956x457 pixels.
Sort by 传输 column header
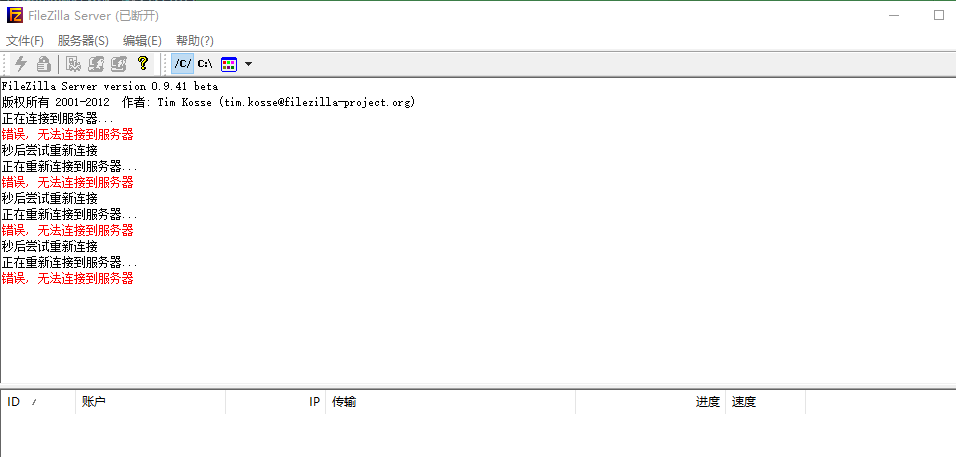click(x=451, y=402)
